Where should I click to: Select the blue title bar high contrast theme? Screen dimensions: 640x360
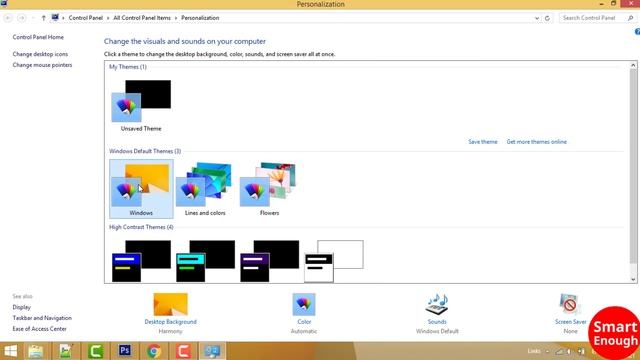[x=141, y=260]
